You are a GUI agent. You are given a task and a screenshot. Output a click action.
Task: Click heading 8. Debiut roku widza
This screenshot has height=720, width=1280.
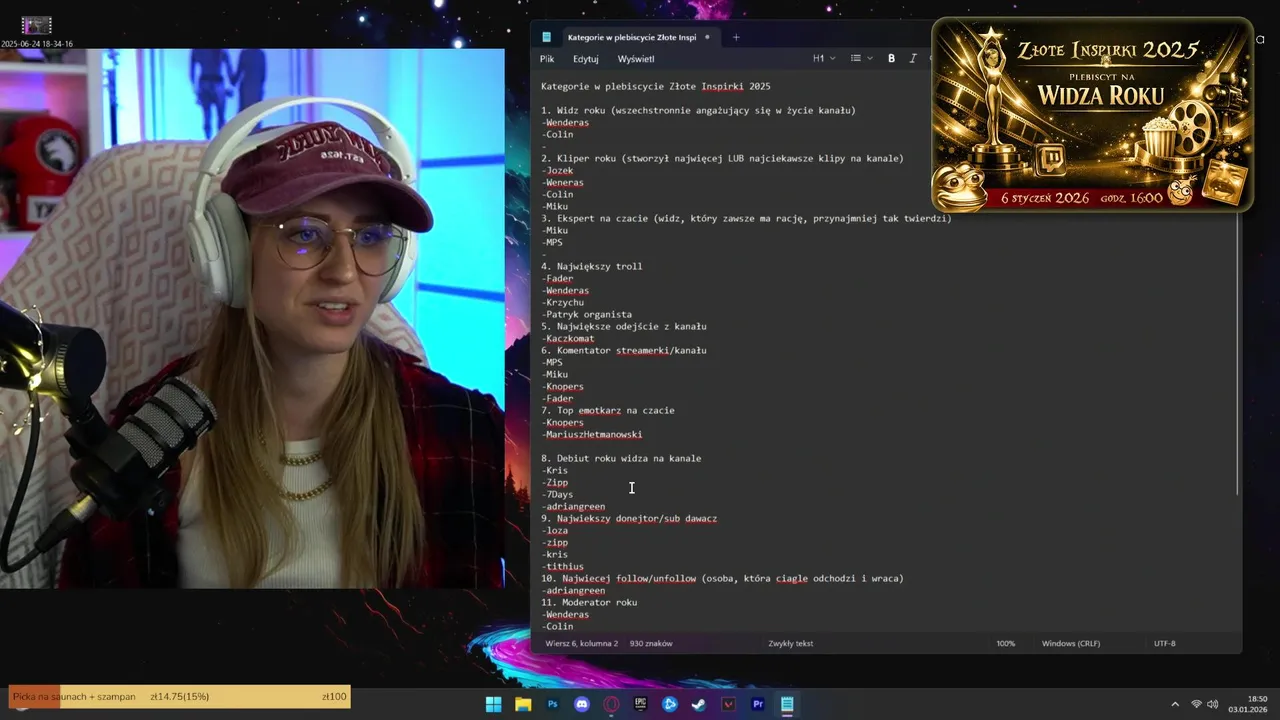tap(621, 458)
